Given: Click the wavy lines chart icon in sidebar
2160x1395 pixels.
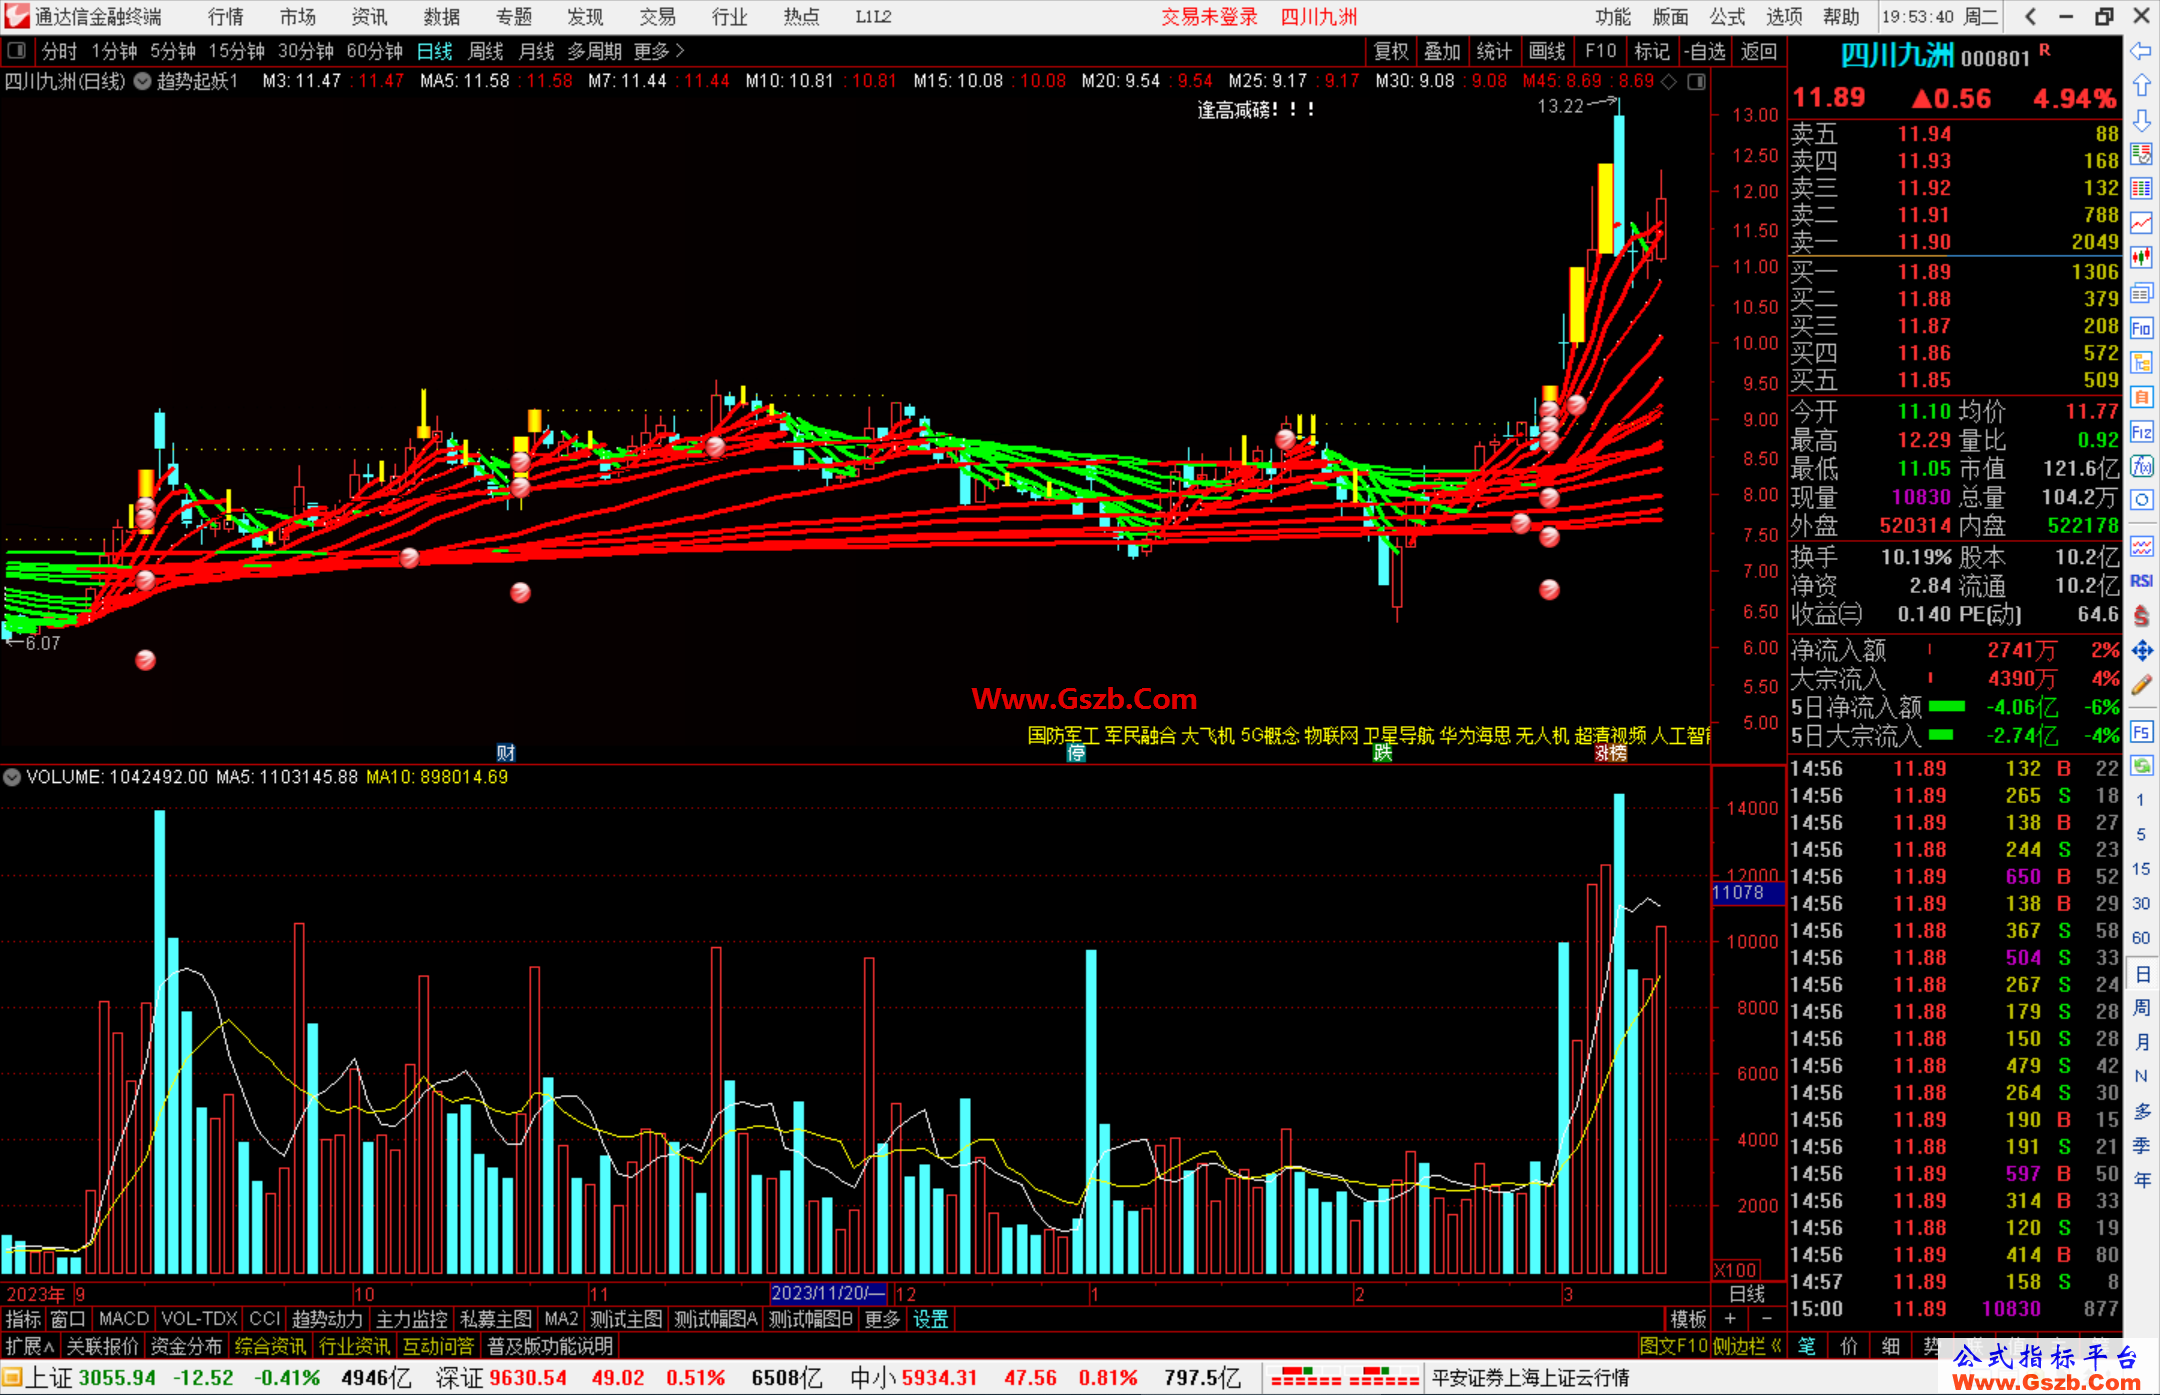Looking at the screenshot, I should click(2141, 546).
